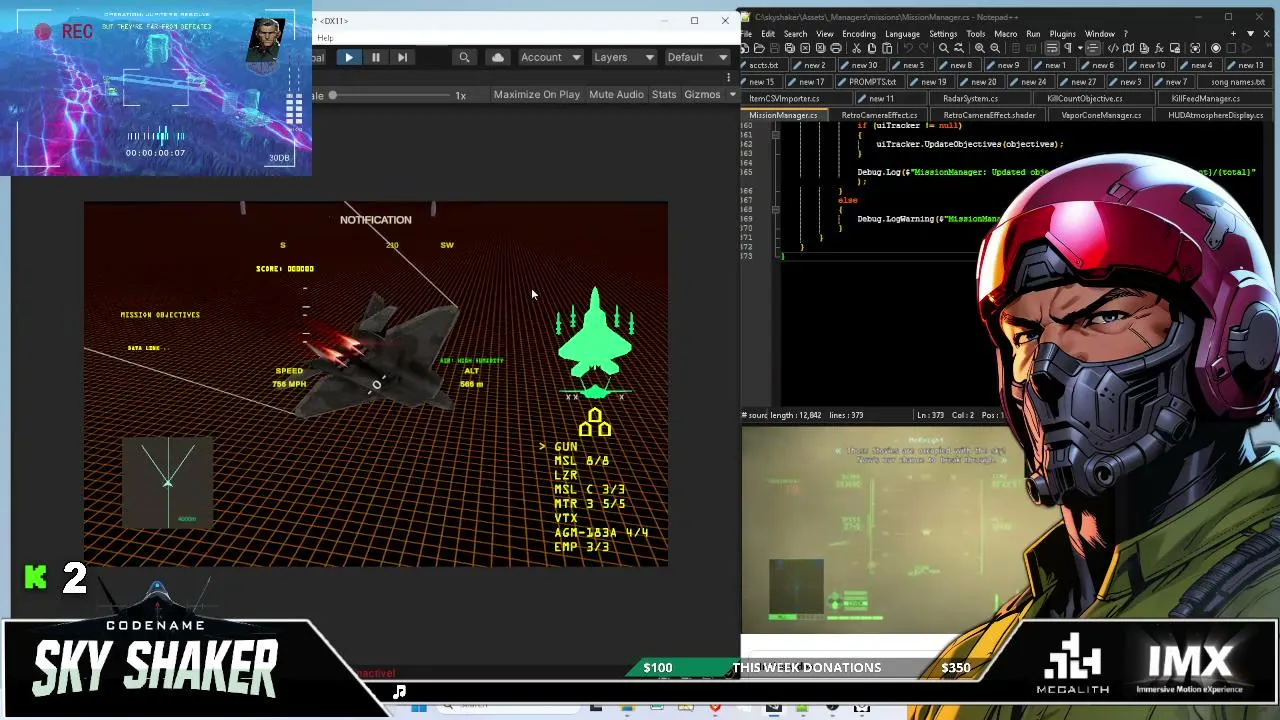Image resolution: width=1280 pixels, height=720 pixels.
Task: Add a new Notepad++ tab with plus
Action: [x=1233, y=34]
